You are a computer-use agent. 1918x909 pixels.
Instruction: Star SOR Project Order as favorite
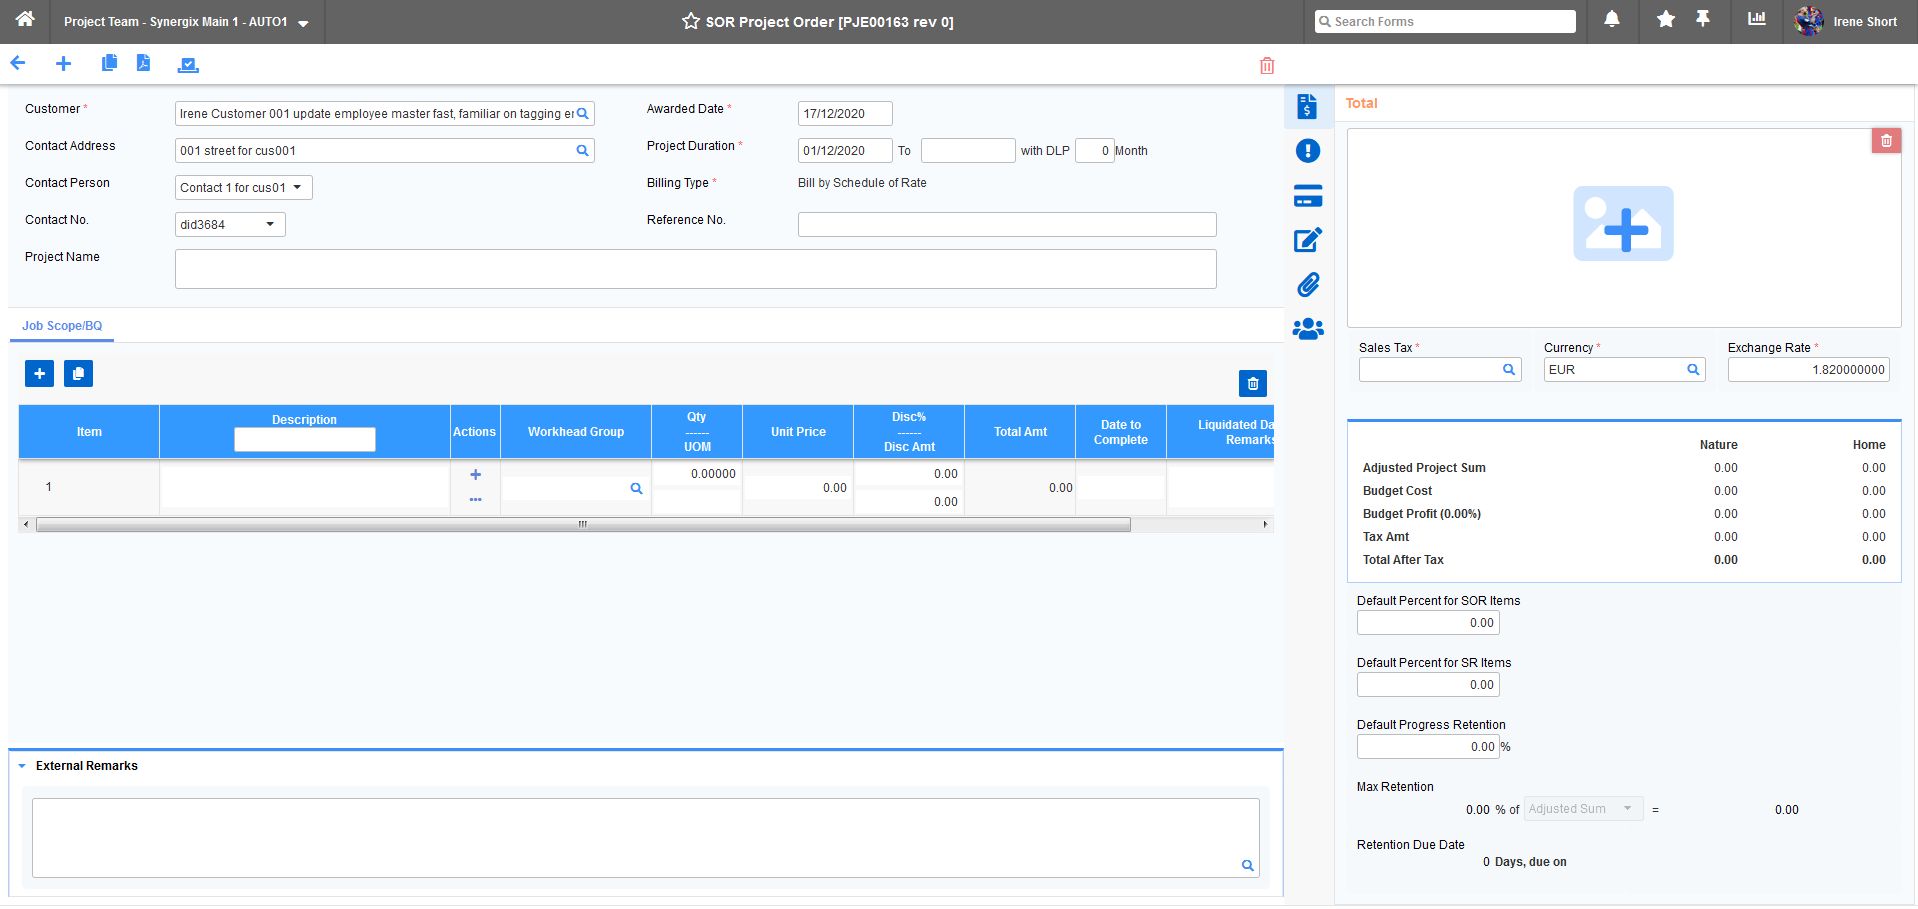click(690, 21)
